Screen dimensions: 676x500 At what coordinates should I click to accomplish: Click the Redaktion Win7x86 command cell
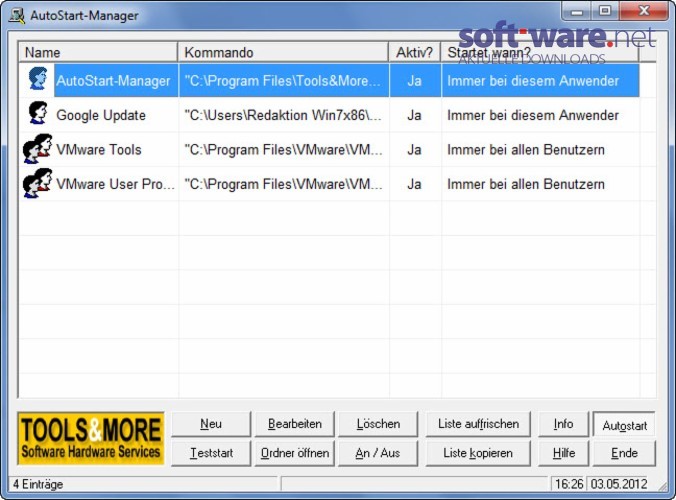coord(283,115)
